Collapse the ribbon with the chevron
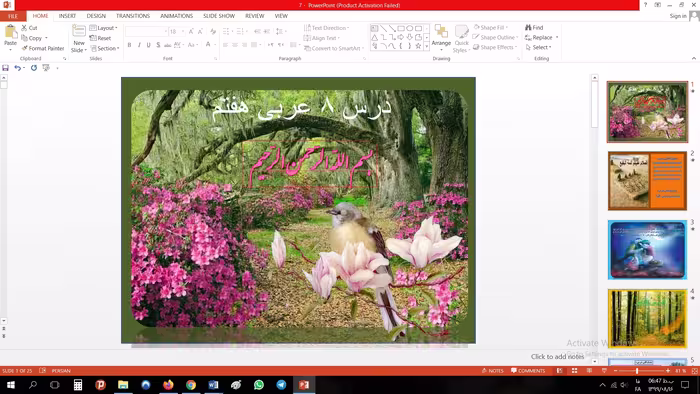The image size is (700, 394). coord(694,58)
